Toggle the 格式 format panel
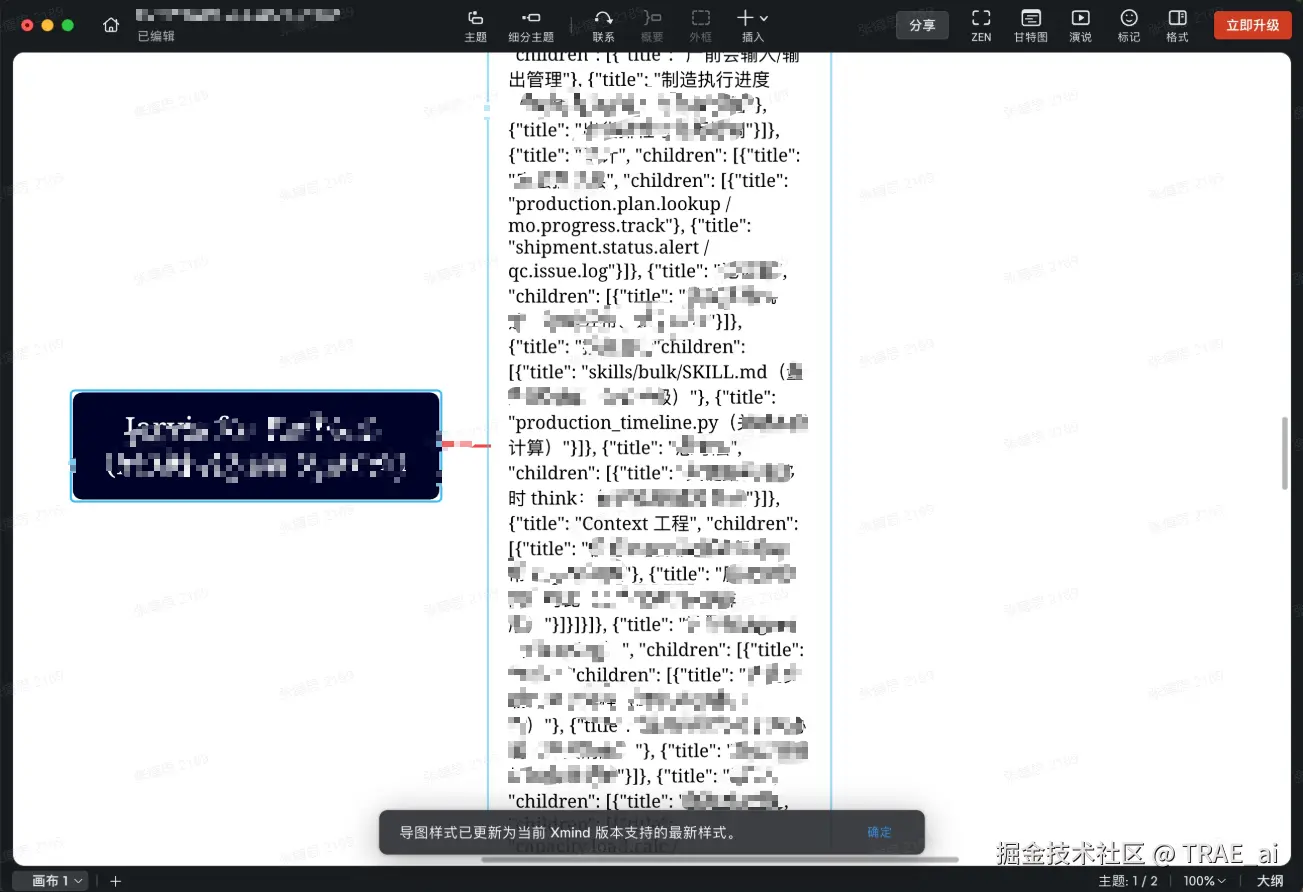This screenshot has width=1303, height=892. [x=1178, y=26]
